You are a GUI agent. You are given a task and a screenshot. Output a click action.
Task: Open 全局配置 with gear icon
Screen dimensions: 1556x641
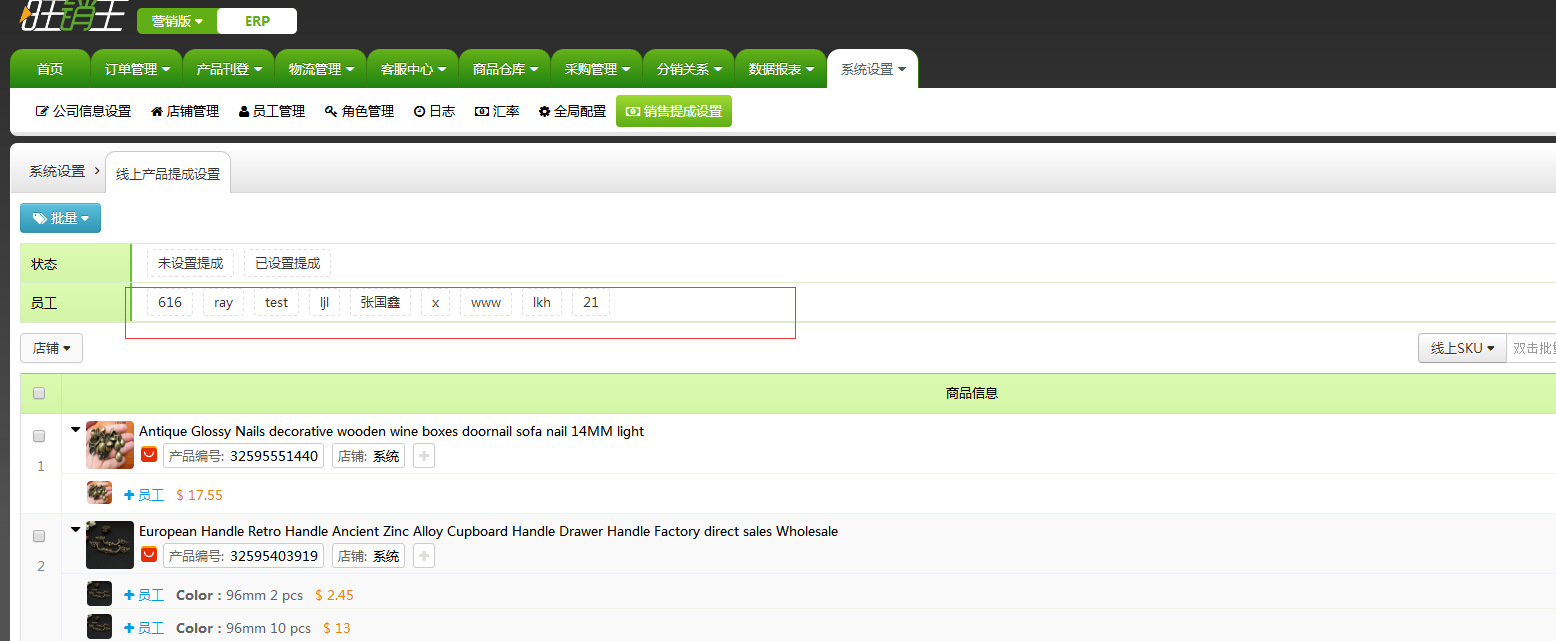tap(572, 111)
